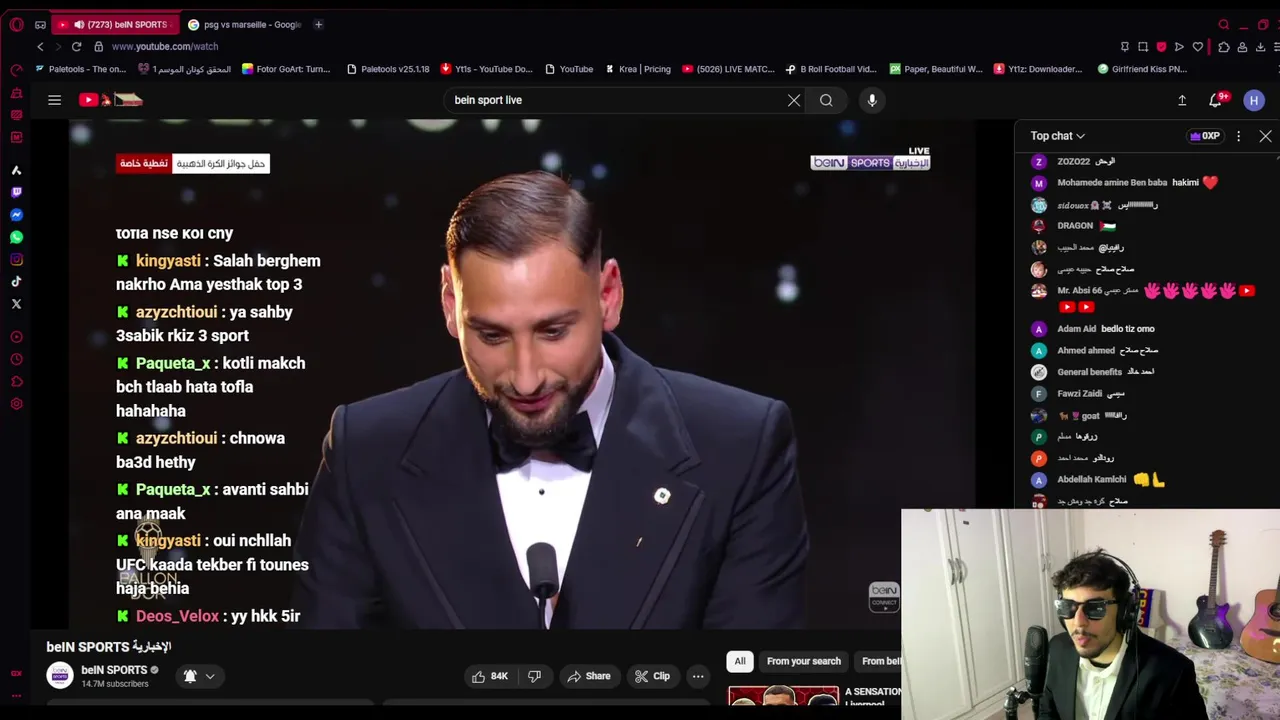Open Girlfriend Kiss PN... bookmark

[1142, 69]
